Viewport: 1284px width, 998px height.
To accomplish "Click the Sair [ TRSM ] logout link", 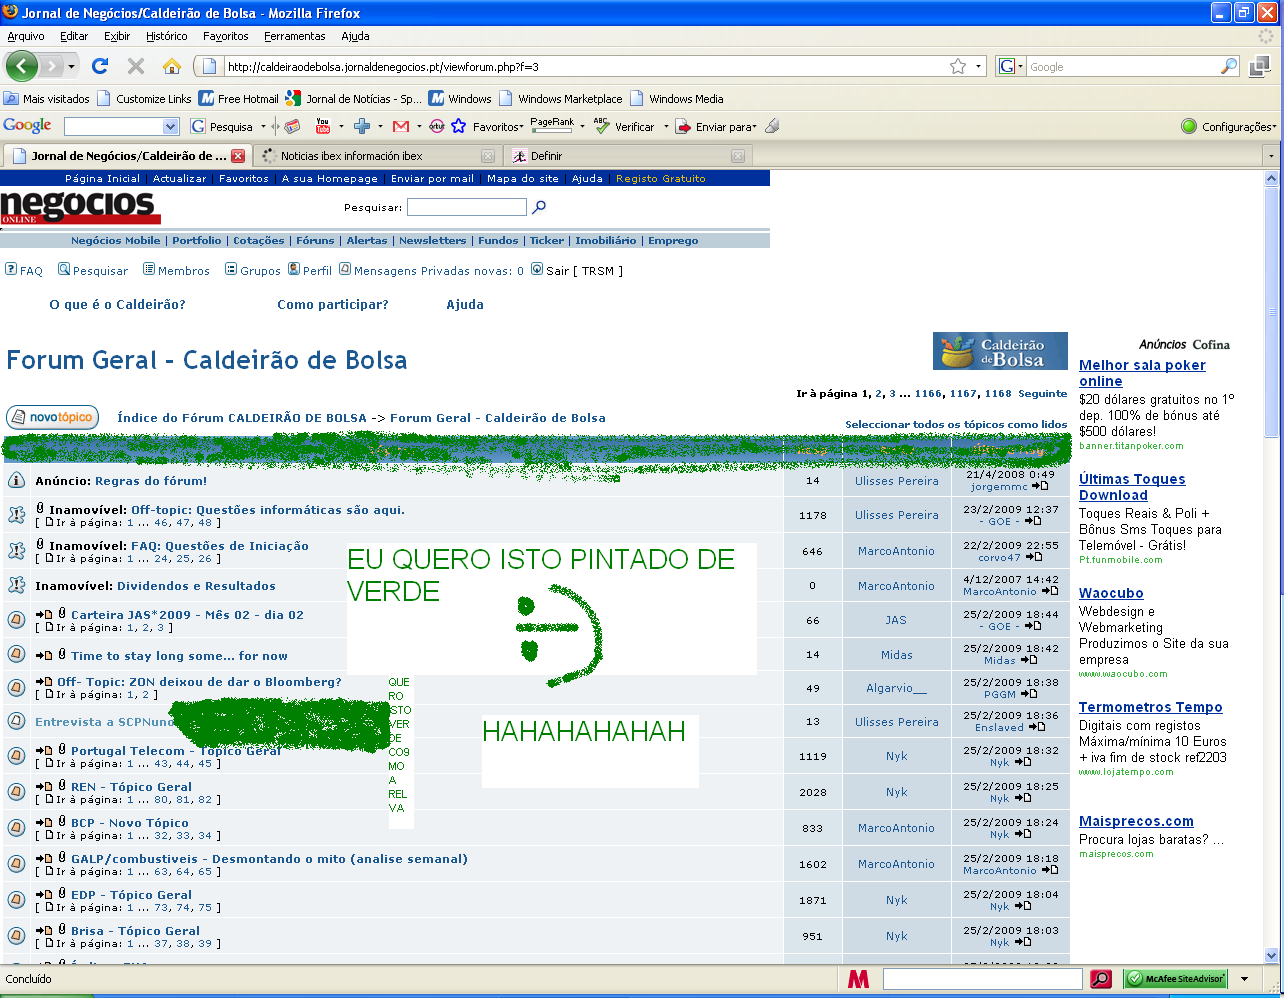I will 577,271.
